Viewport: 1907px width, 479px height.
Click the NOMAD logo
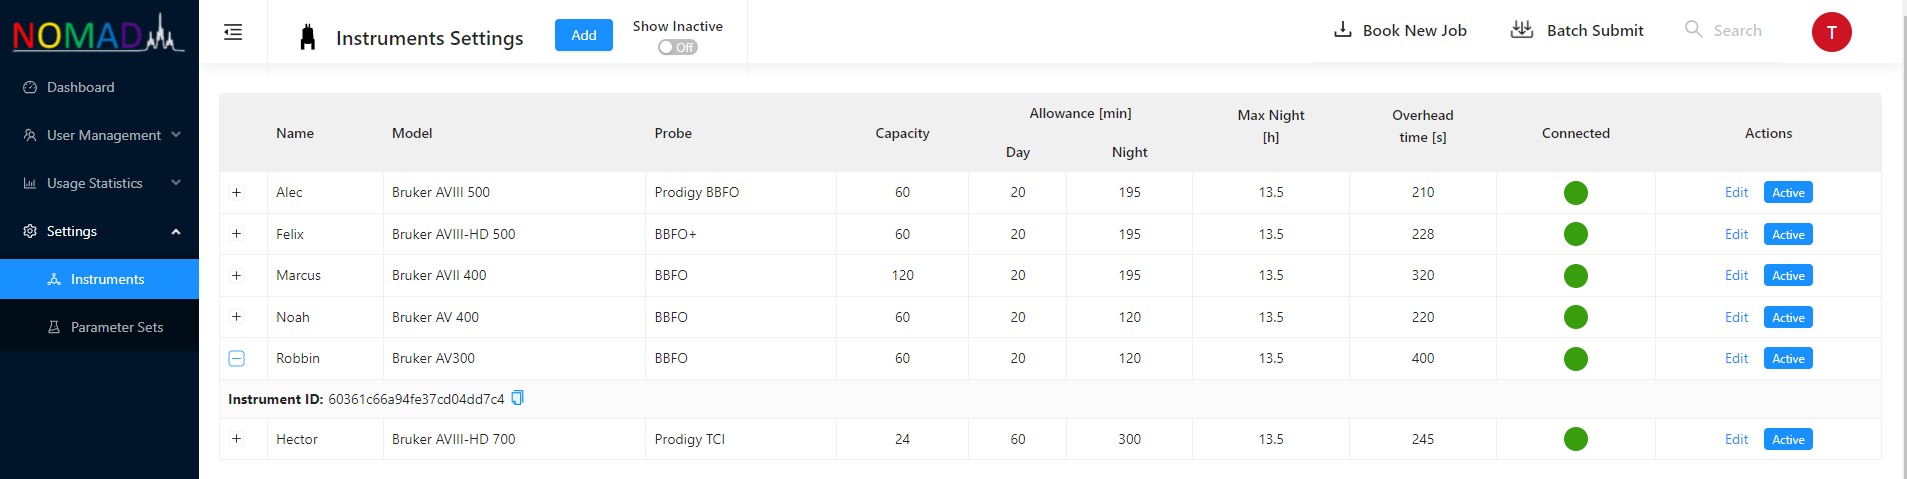[98, 33]
